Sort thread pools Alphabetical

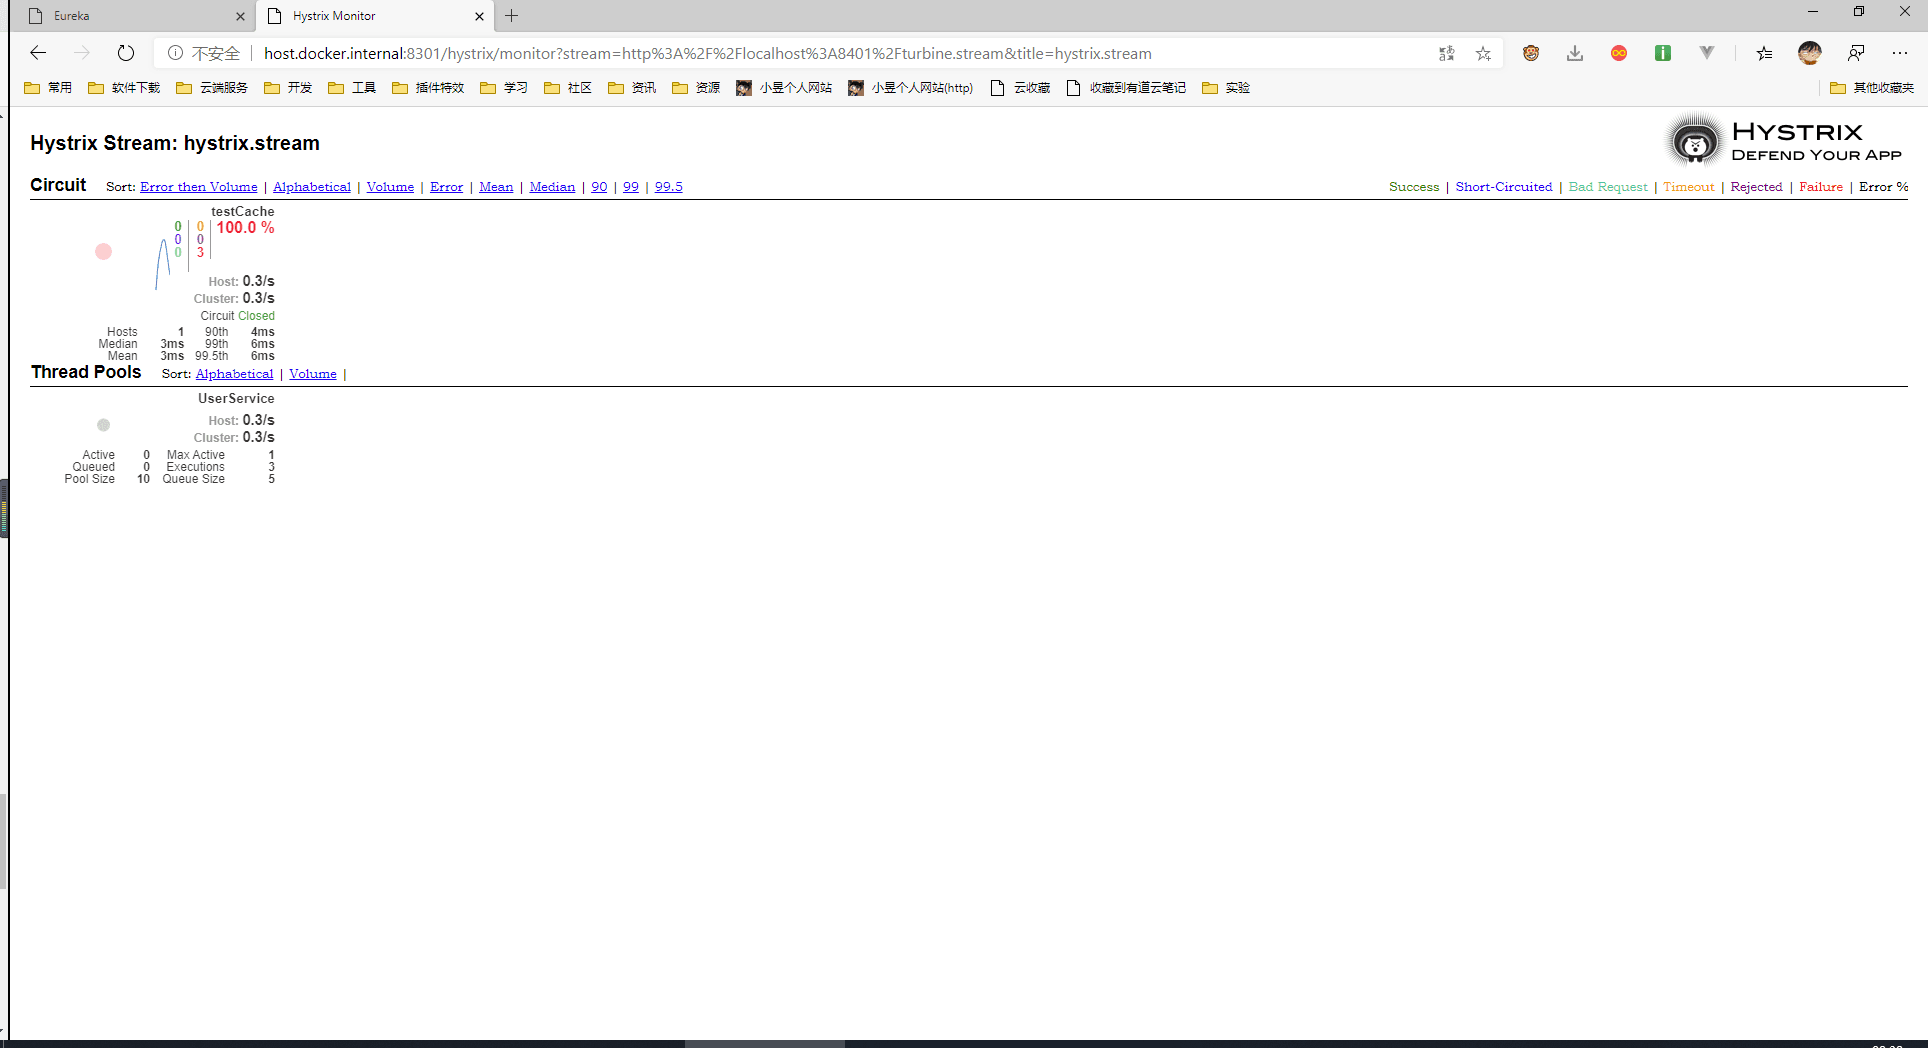point(234,374)
